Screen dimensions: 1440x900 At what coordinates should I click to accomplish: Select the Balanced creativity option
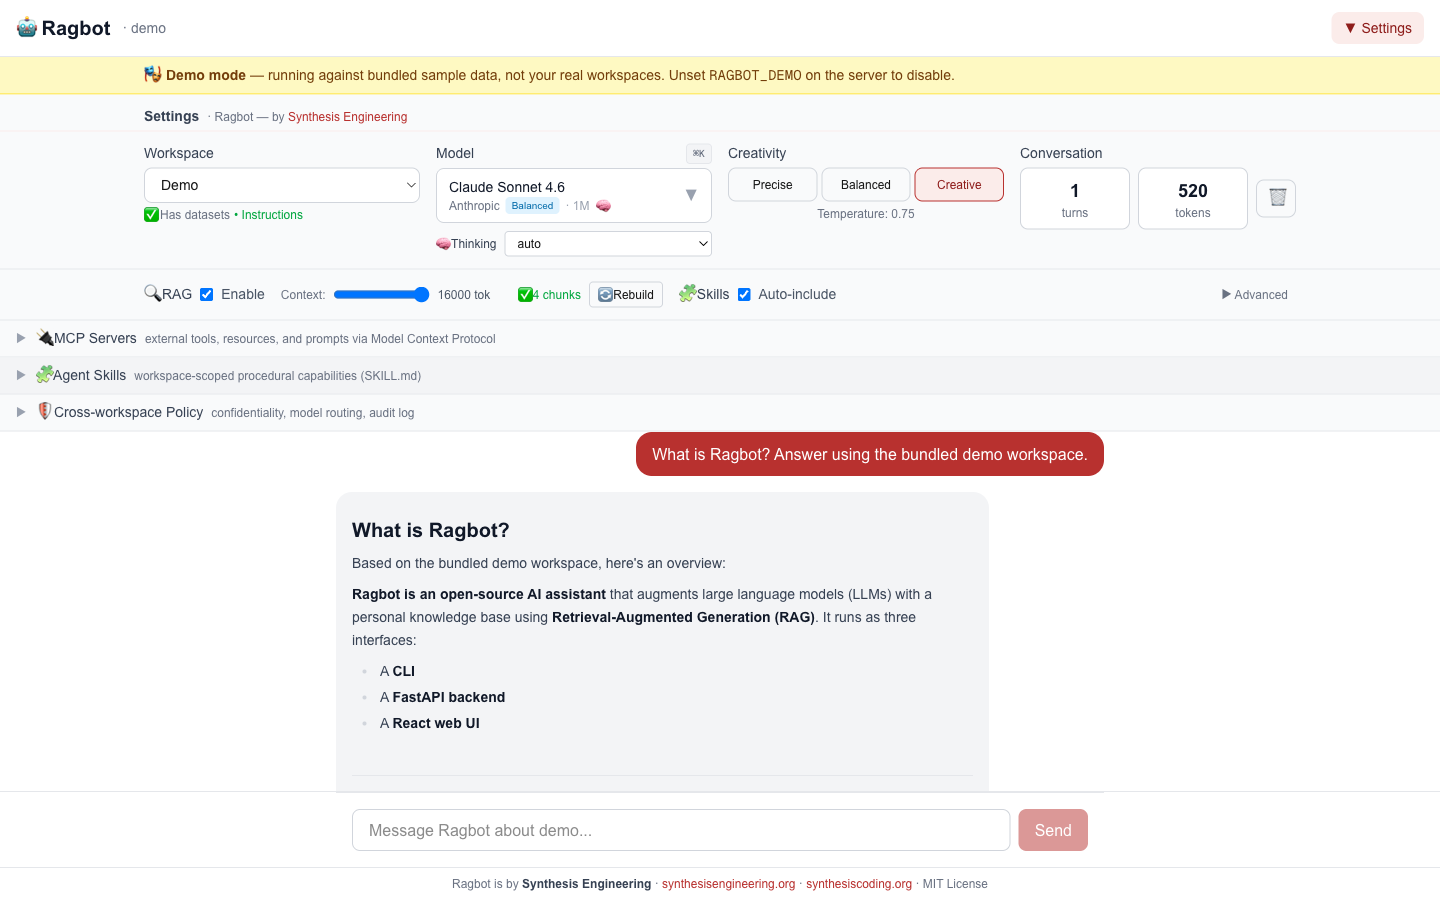pyautogui.click(x=866, y=185)
